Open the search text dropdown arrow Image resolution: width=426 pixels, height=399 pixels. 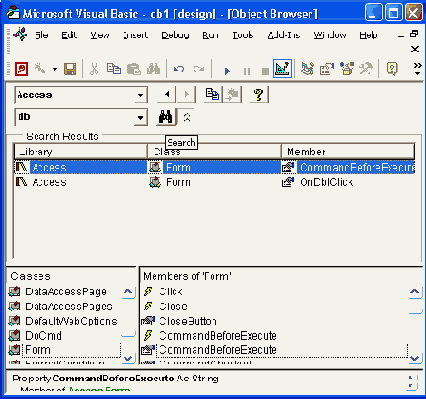click(x=140, y=117)
